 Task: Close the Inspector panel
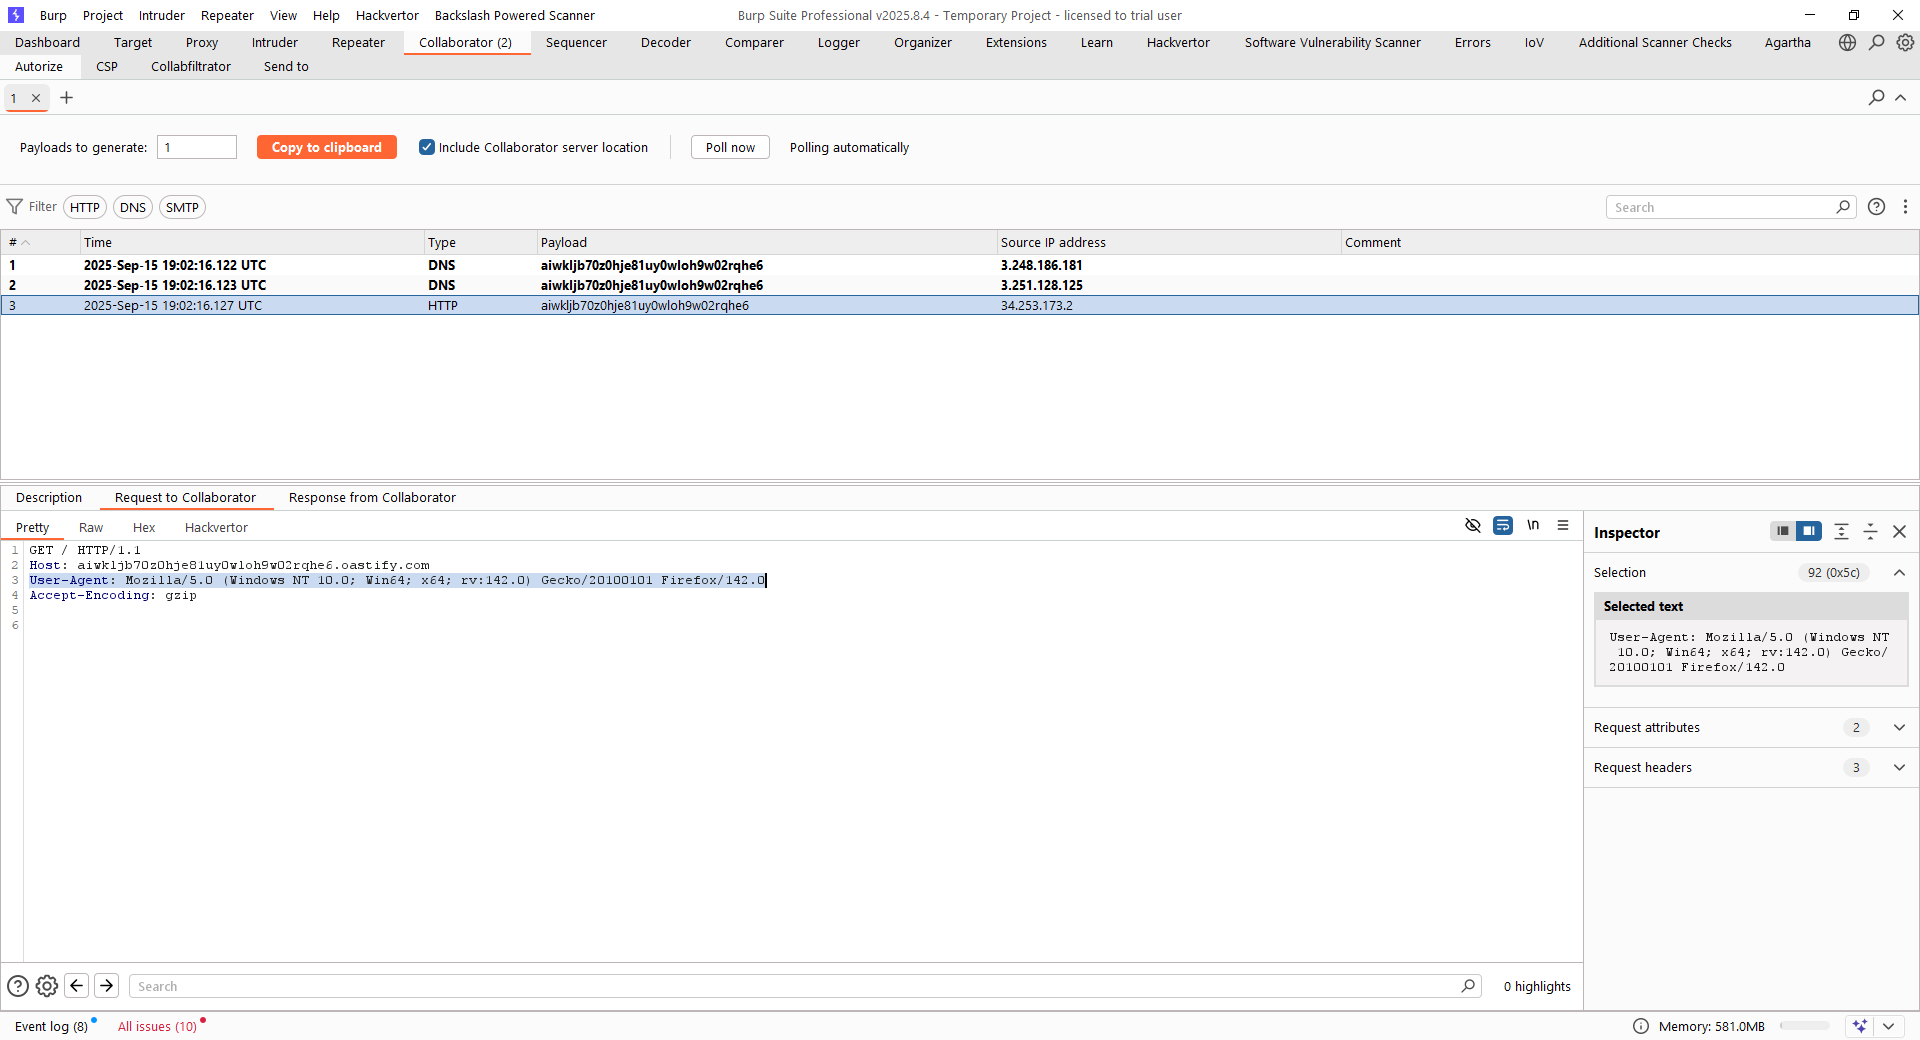1899,532
